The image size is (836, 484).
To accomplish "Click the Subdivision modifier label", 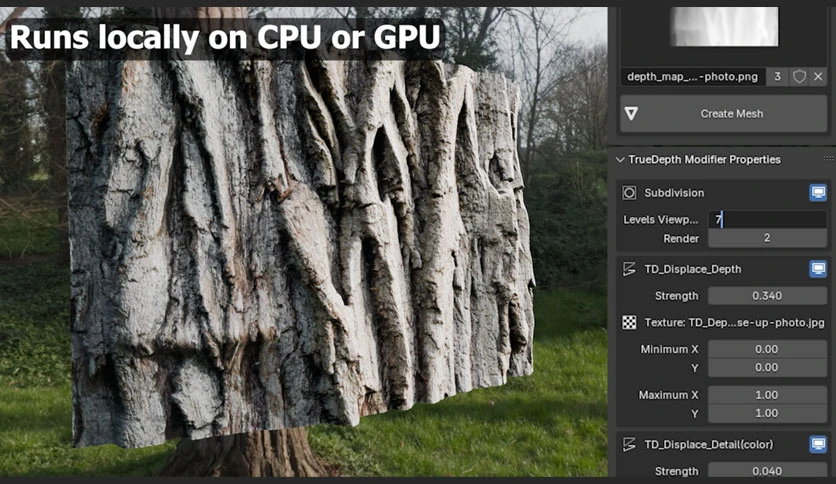I will pyautogui.click(x=674, y=193).
